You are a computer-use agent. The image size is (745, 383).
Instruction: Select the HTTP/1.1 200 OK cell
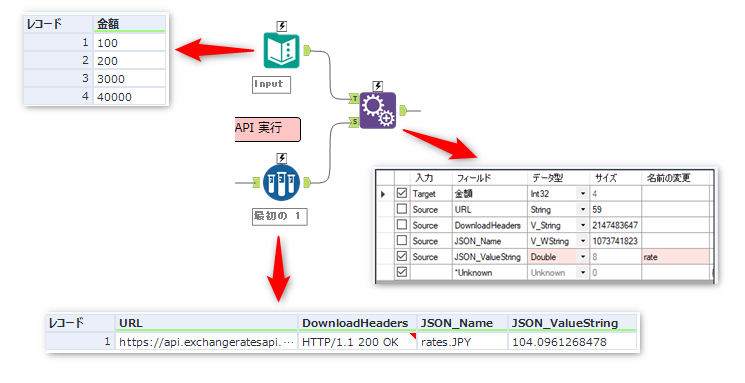point(357,342)
